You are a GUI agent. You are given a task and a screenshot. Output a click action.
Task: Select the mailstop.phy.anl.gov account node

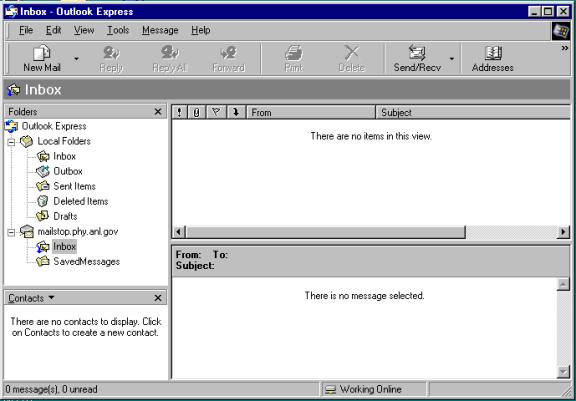click(78, 232)
